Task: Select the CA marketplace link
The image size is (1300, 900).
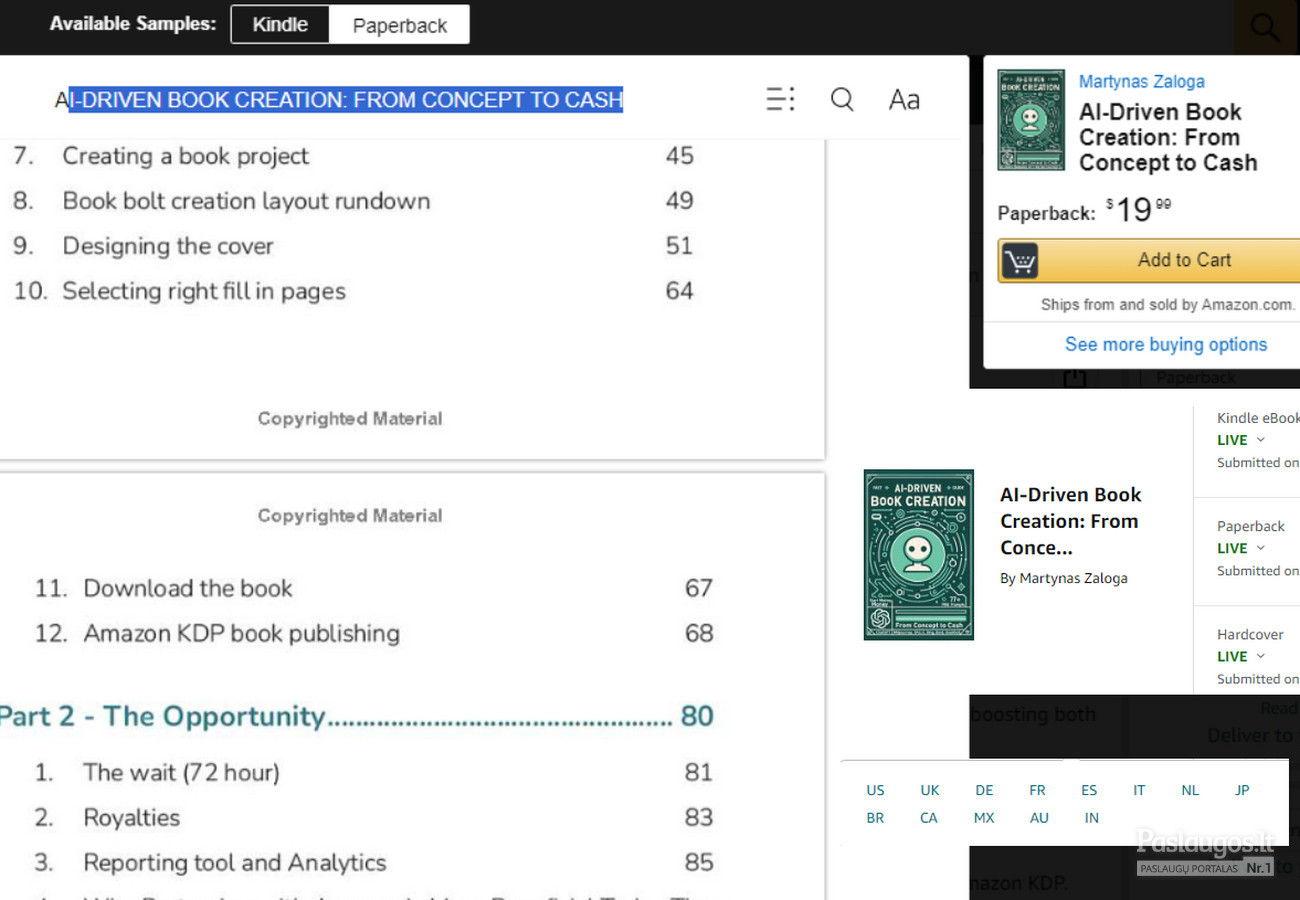Action: [929, 818]
